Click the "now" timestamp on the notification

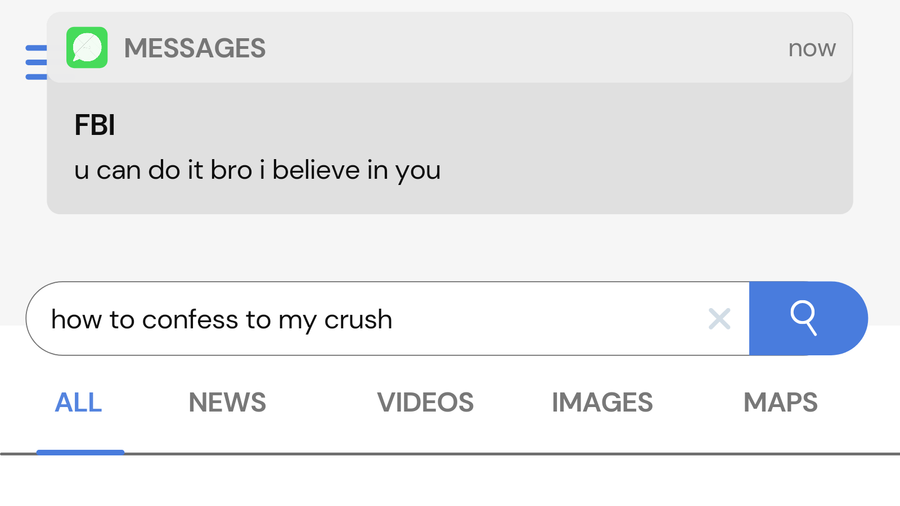pos(811,48)
